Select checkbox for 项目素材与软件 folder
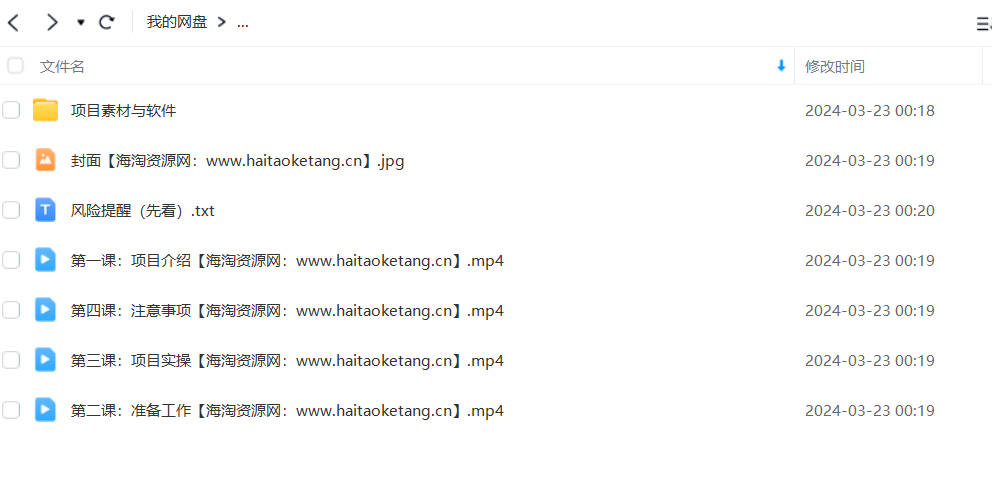Screen dimensions: 992x500 click(x=11, y=110)
